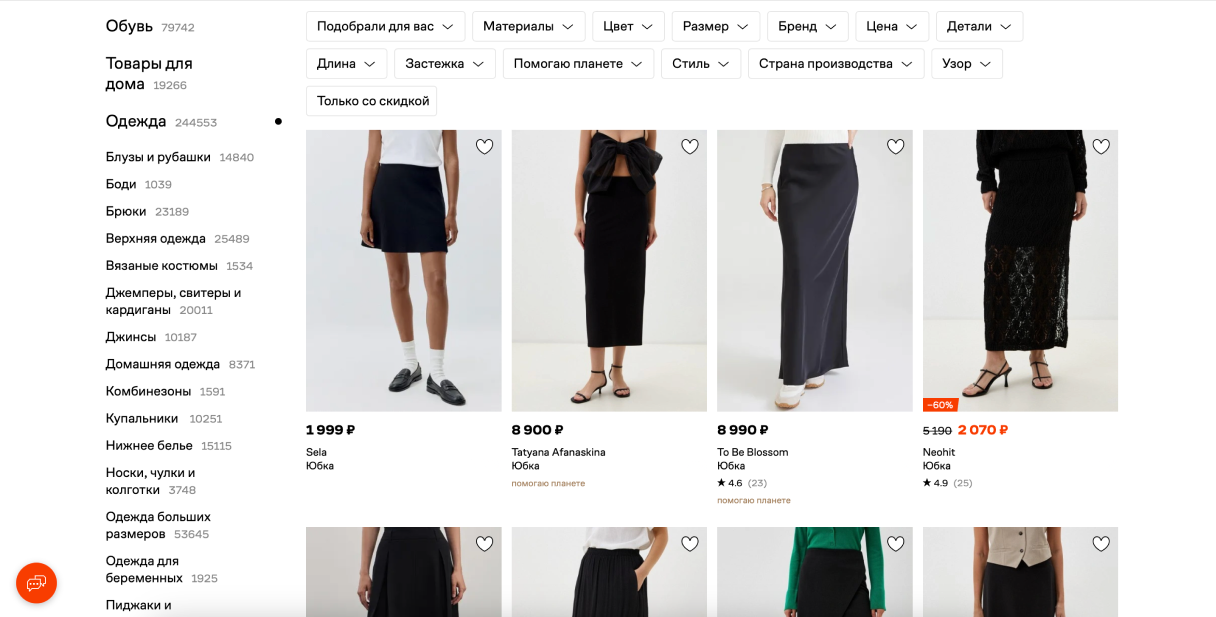
Task: Expand the "Бренд" filter dropdown
Action: click(x=807, y=26)
